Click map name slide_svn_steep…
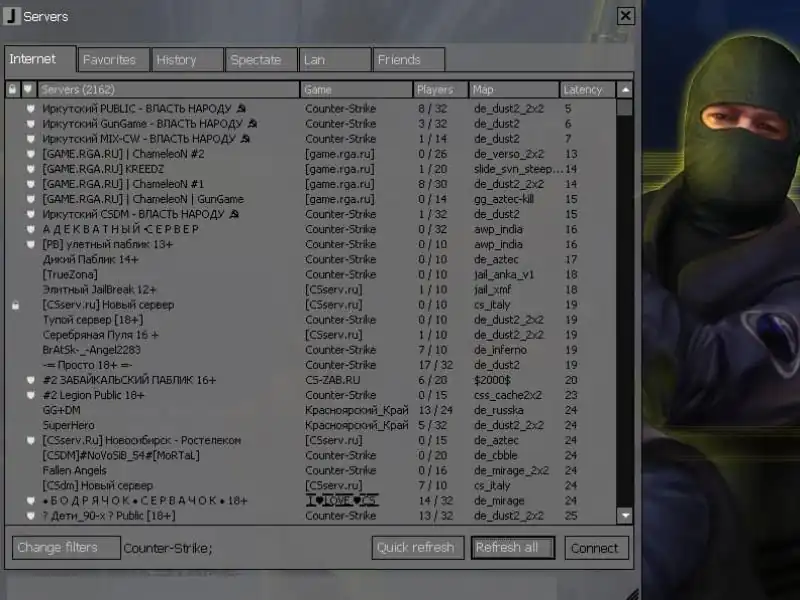The height and width of the screenshot is (600, 800). pos(518,169)
